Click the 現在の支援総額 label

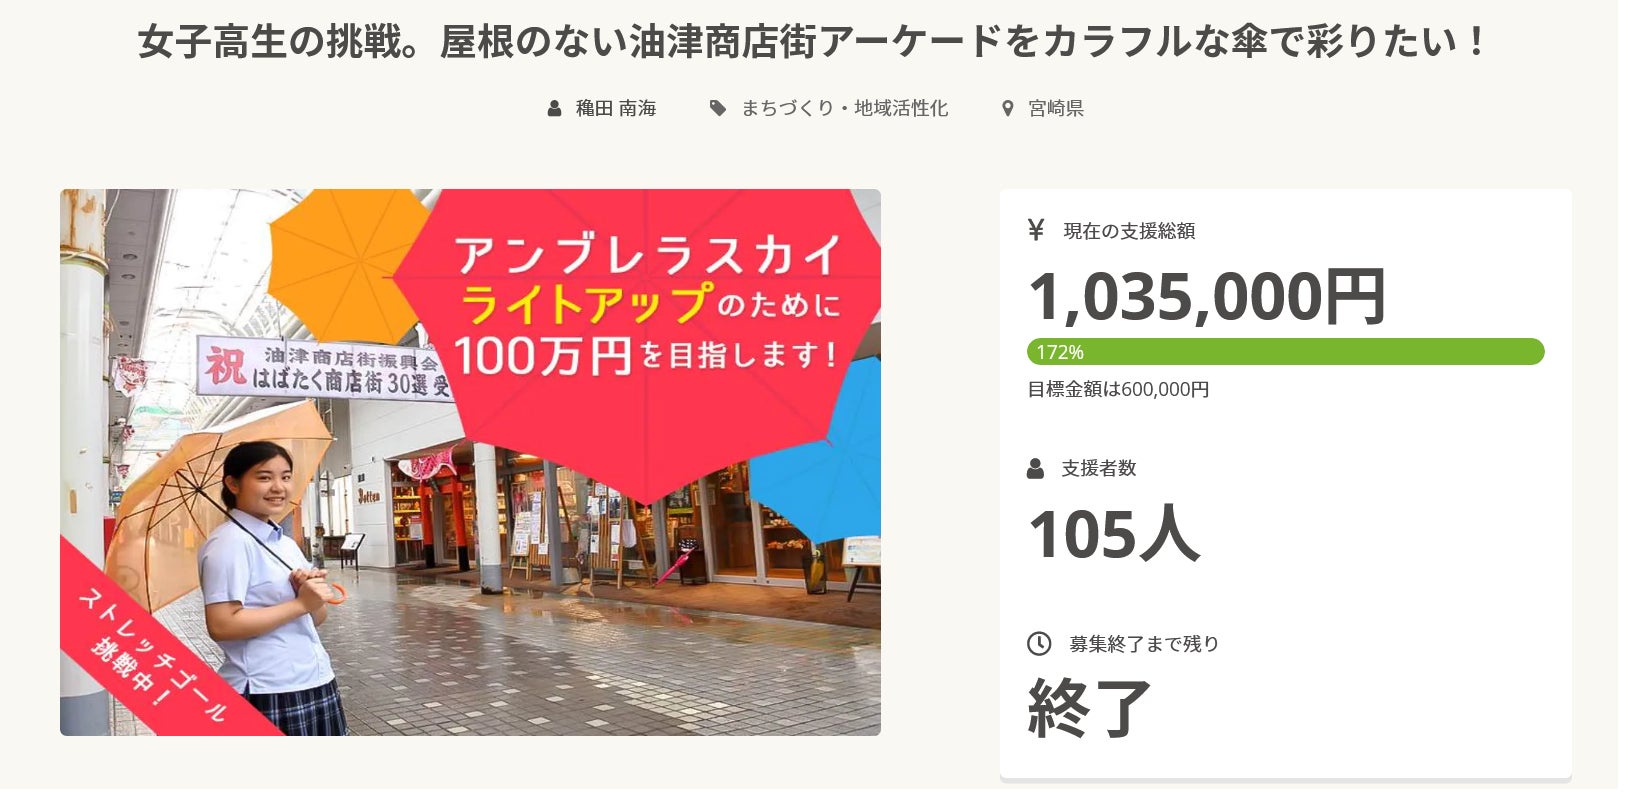(1129, 231)
